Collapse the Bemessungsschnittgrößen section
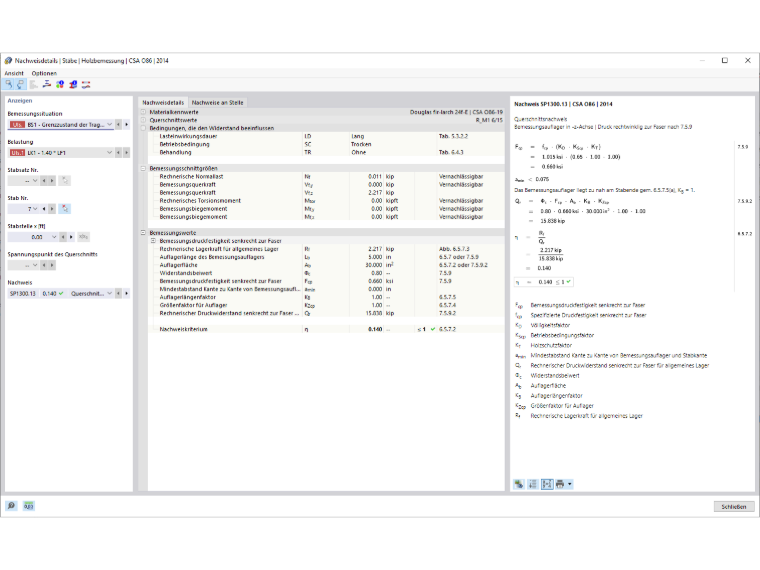760x570 pixels. point(143,168)
